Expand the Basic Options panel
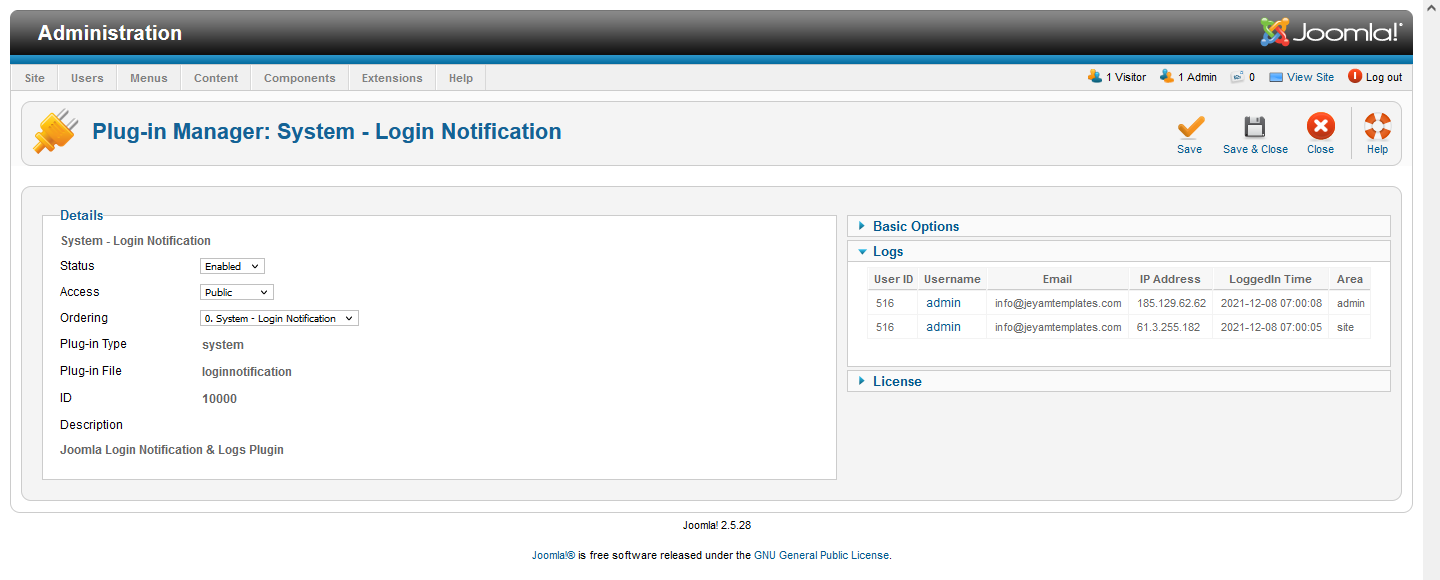This screenshot has width=1440, height=580. tap(1118, 226)
